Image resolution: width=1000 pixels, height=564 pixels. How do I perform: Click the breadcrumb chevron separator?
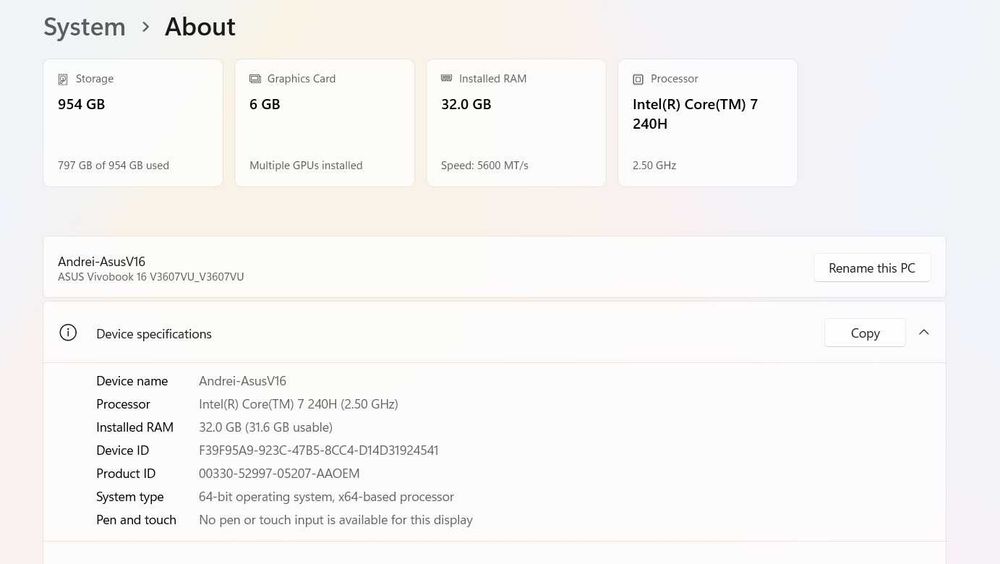145,27
